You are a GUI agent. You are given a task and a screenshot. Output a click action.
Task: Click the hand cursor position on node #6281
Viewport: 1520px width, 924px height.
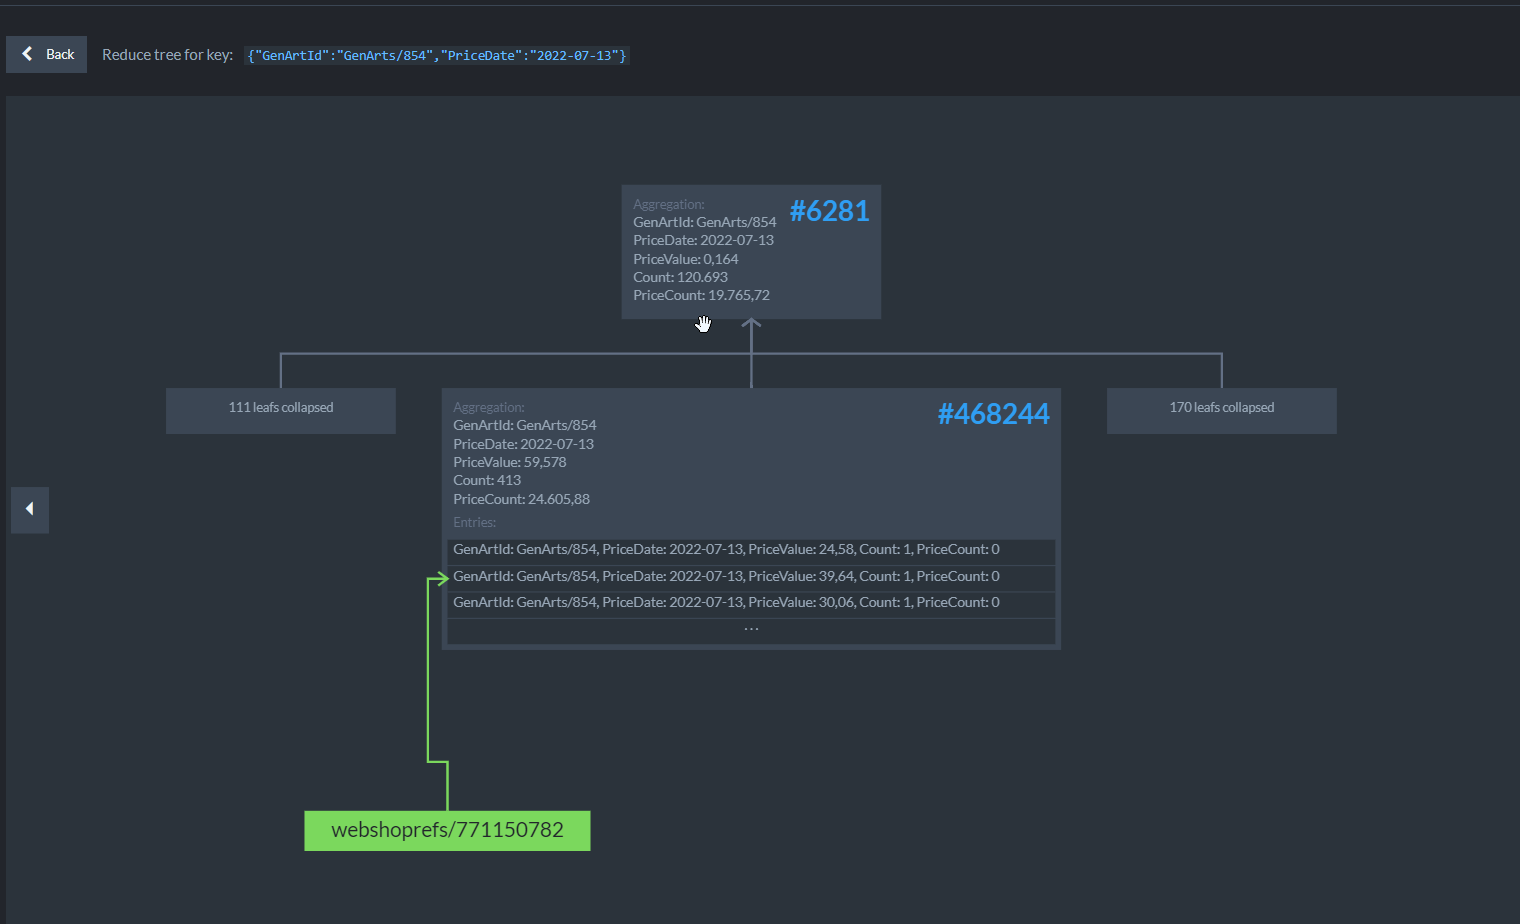click(x=703, y=322)
